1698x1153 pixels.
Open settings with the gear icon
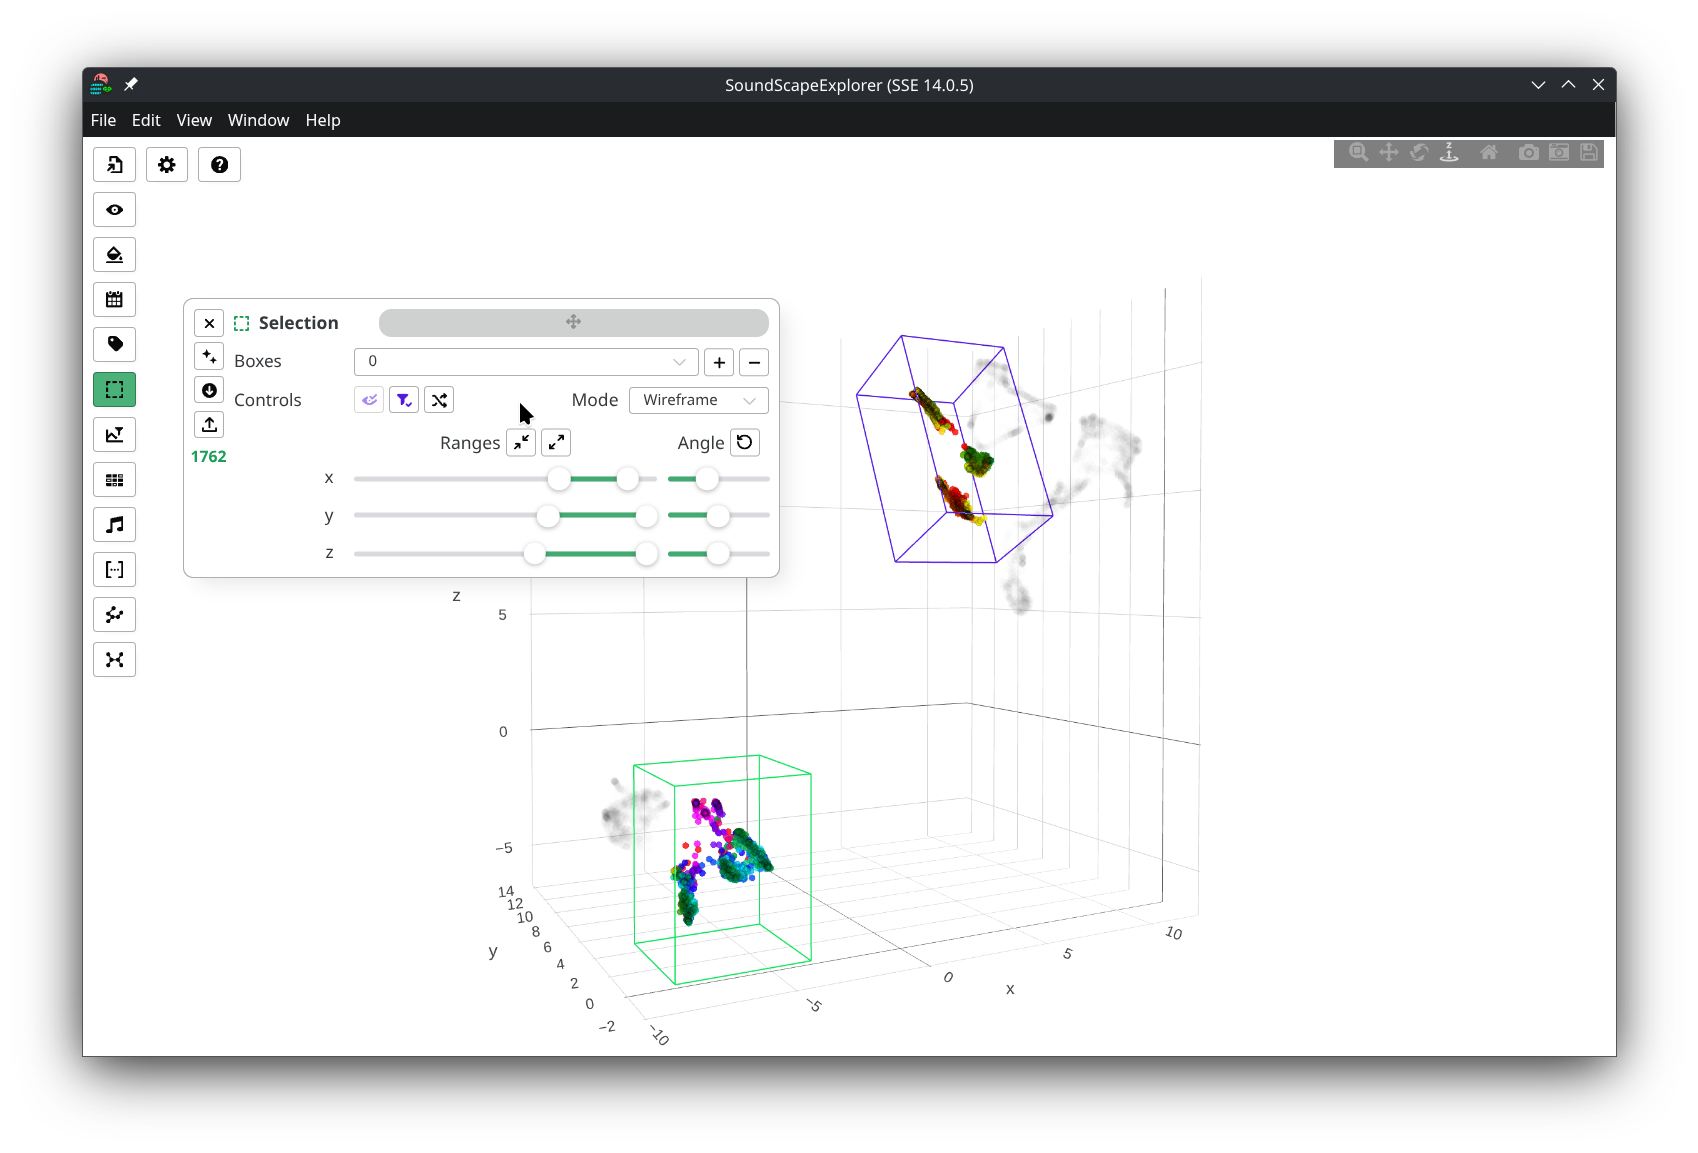pos(167,165)
